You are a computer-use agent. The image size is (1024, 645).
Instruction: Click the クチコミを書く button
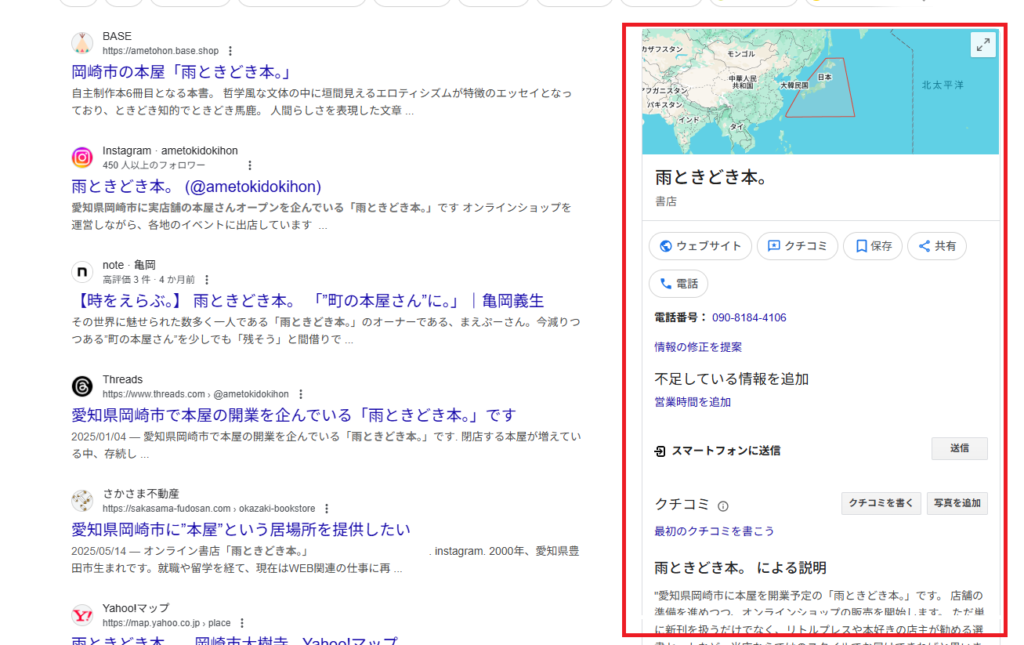pos(880,503)
